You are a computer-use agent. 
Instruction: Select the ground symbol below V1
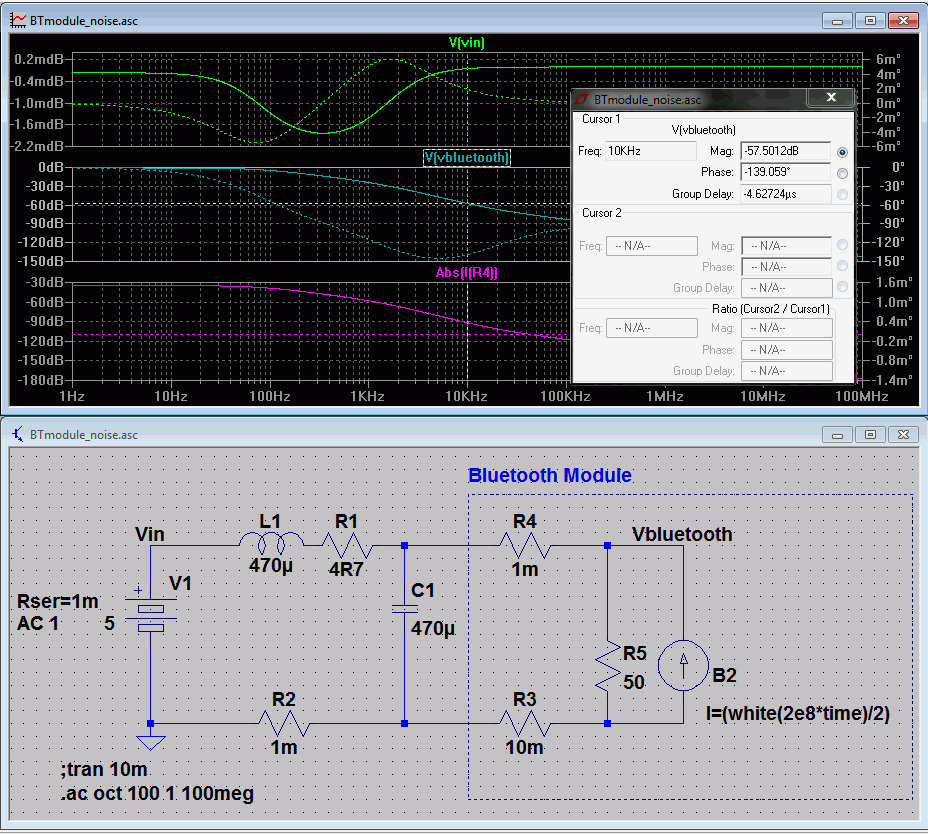point(150,741)
